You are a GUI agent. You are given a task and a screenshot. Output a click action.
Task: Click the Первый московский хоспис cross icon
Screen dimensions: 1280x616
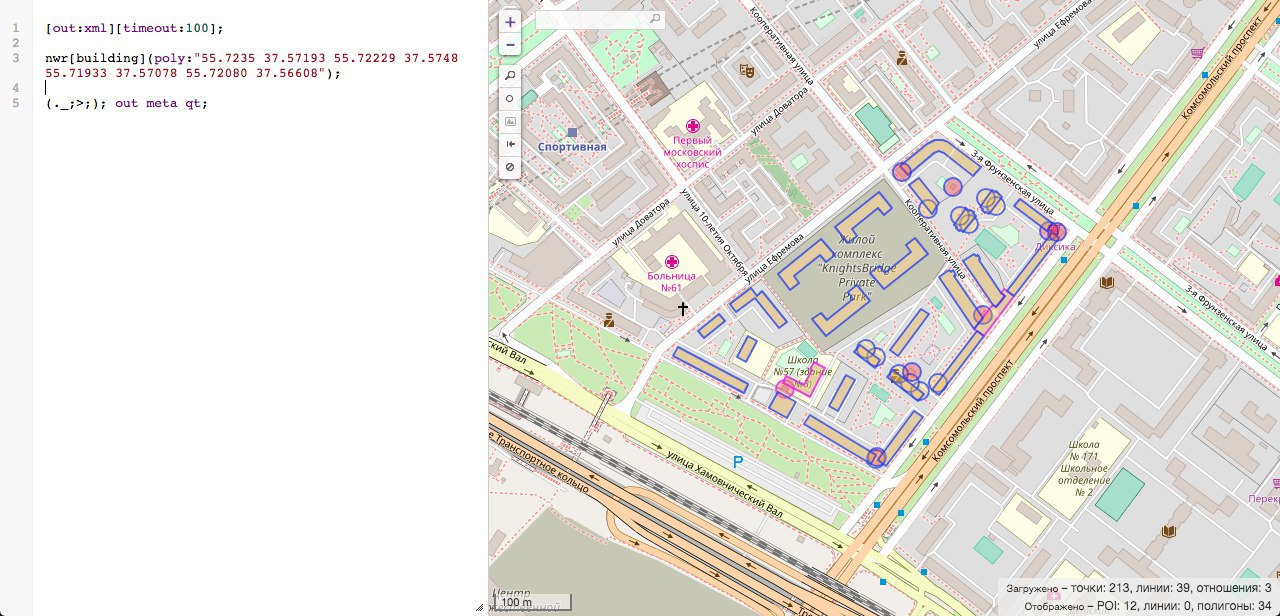(x=693, y=127)
